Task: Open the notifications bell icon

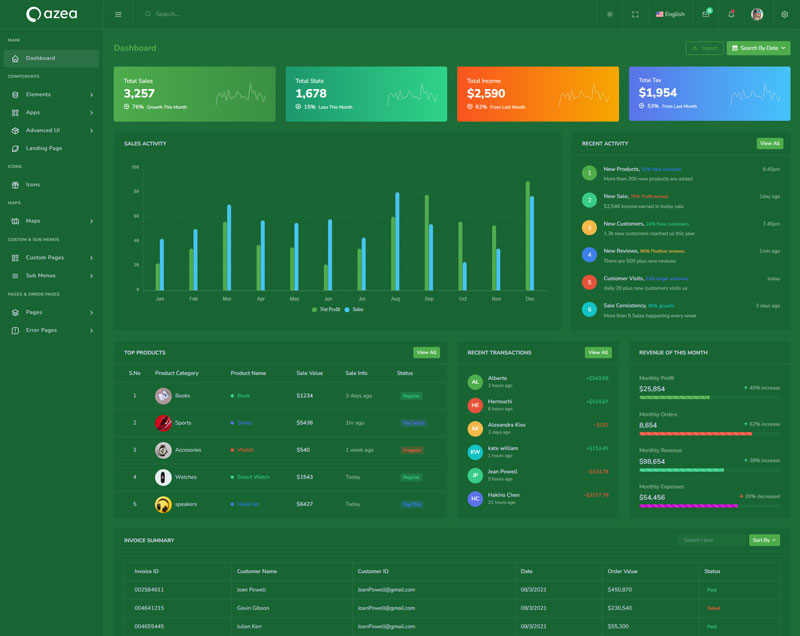Action: (x=731, y=14)
